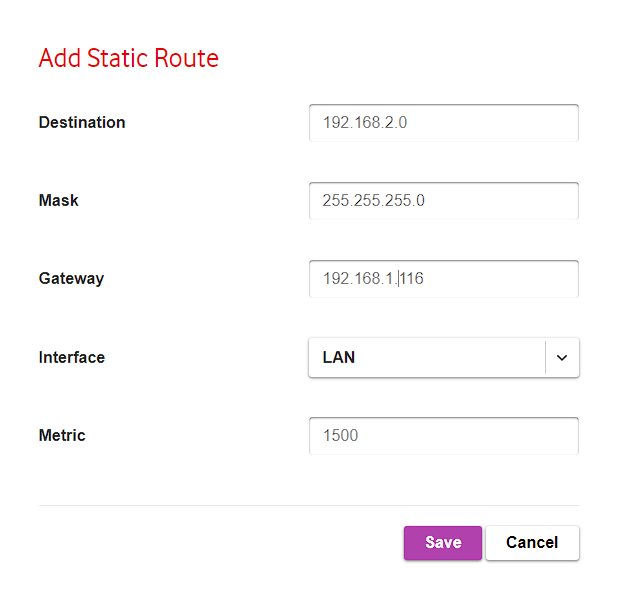Image resolution: width=618 pixels, height=598 pixels.
Task: Save the static route
Action: click(443, 543)
